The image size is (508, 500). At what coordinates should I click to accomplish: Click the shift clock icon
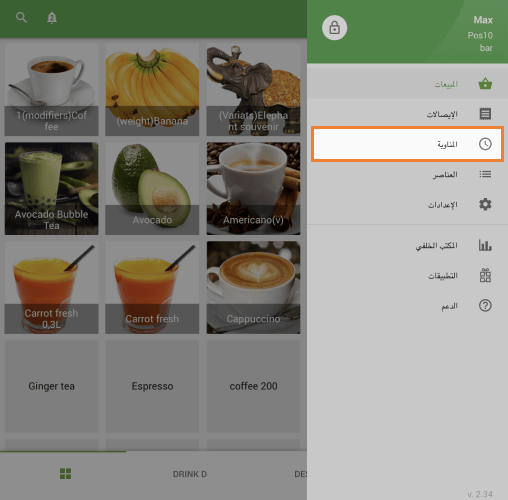[485, 144]
